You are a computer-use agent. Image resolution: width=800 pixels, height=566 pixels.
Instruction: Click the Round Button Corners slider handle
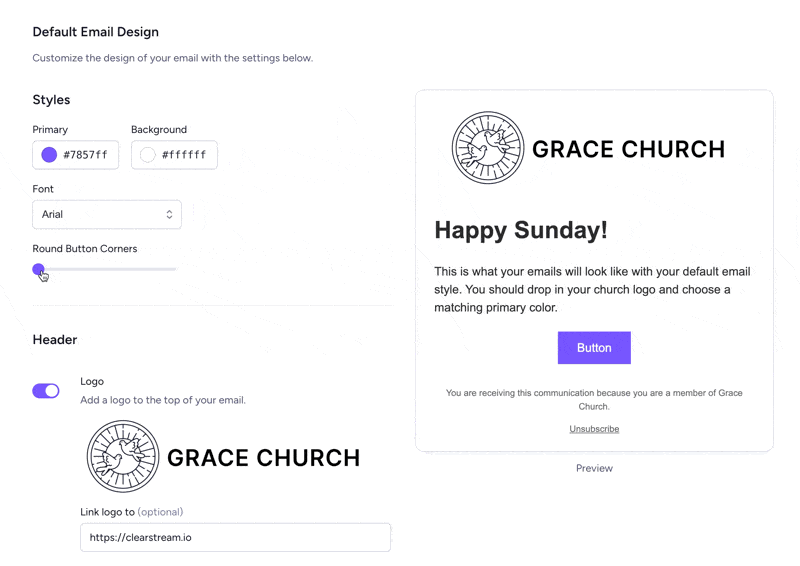pos(38,269)
